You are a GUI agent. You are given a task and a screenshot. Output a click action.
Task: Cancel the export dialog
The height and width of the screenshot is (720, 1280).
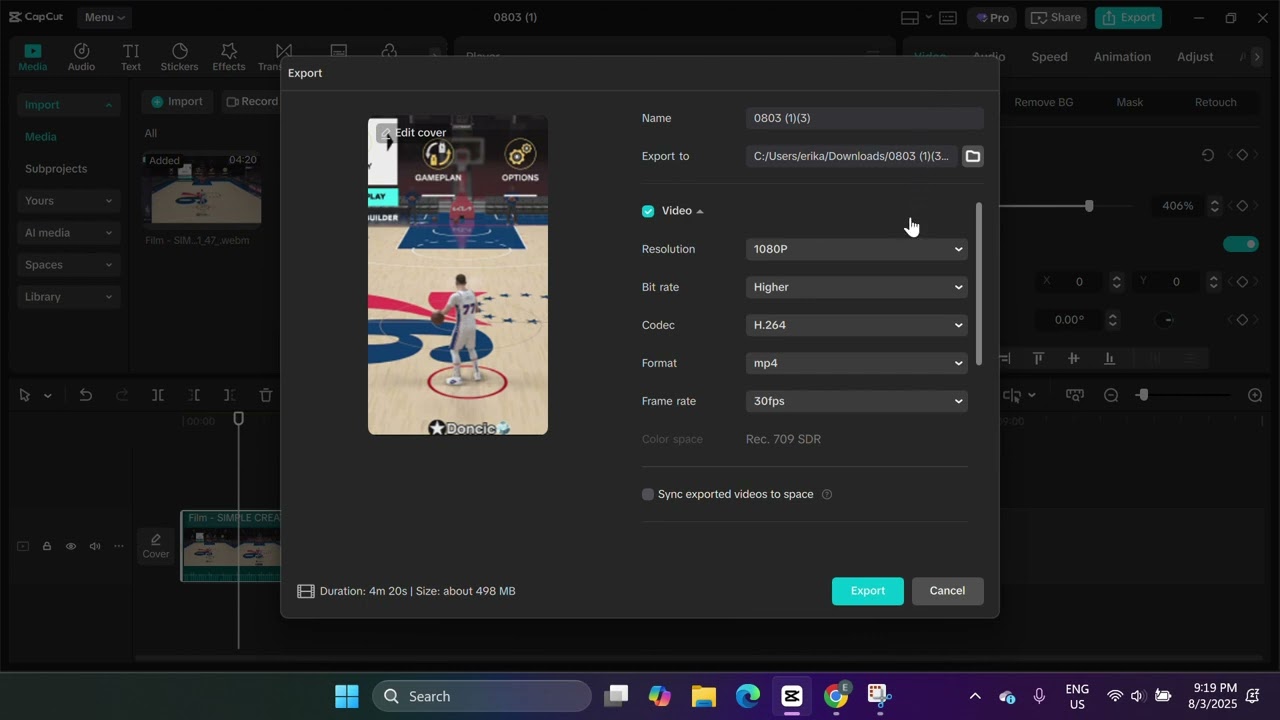[x=947, y=591]
